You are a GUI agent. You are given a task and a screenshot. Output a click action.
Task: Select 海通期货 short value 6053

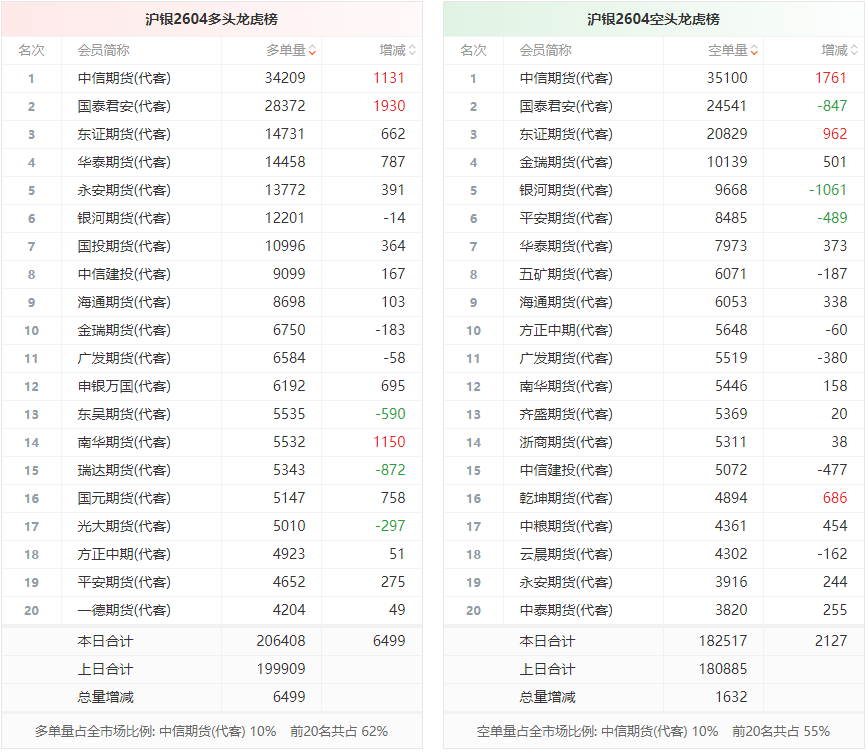[x=731, y=302]
